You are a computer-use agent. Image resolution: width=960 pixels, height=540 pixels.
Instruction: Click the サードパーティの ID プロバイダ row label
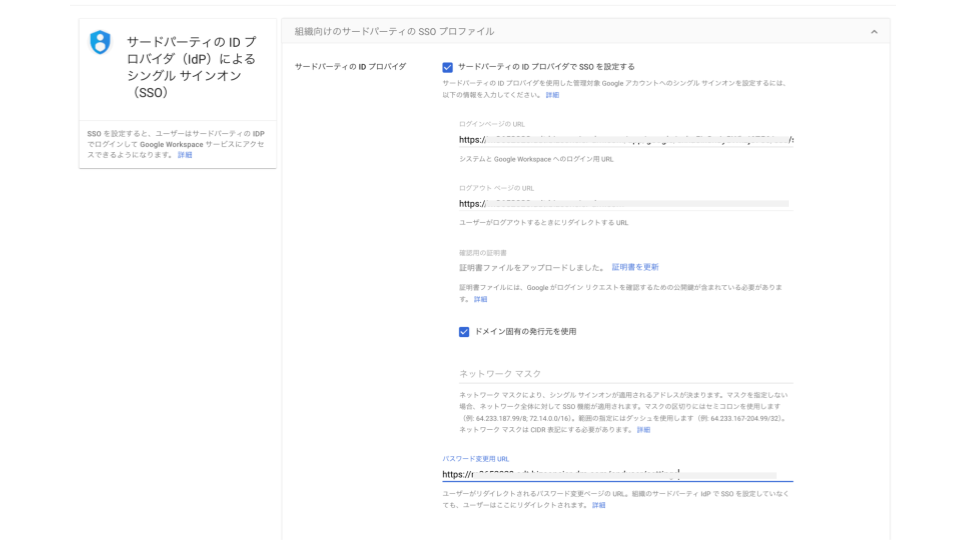(350, 67)
